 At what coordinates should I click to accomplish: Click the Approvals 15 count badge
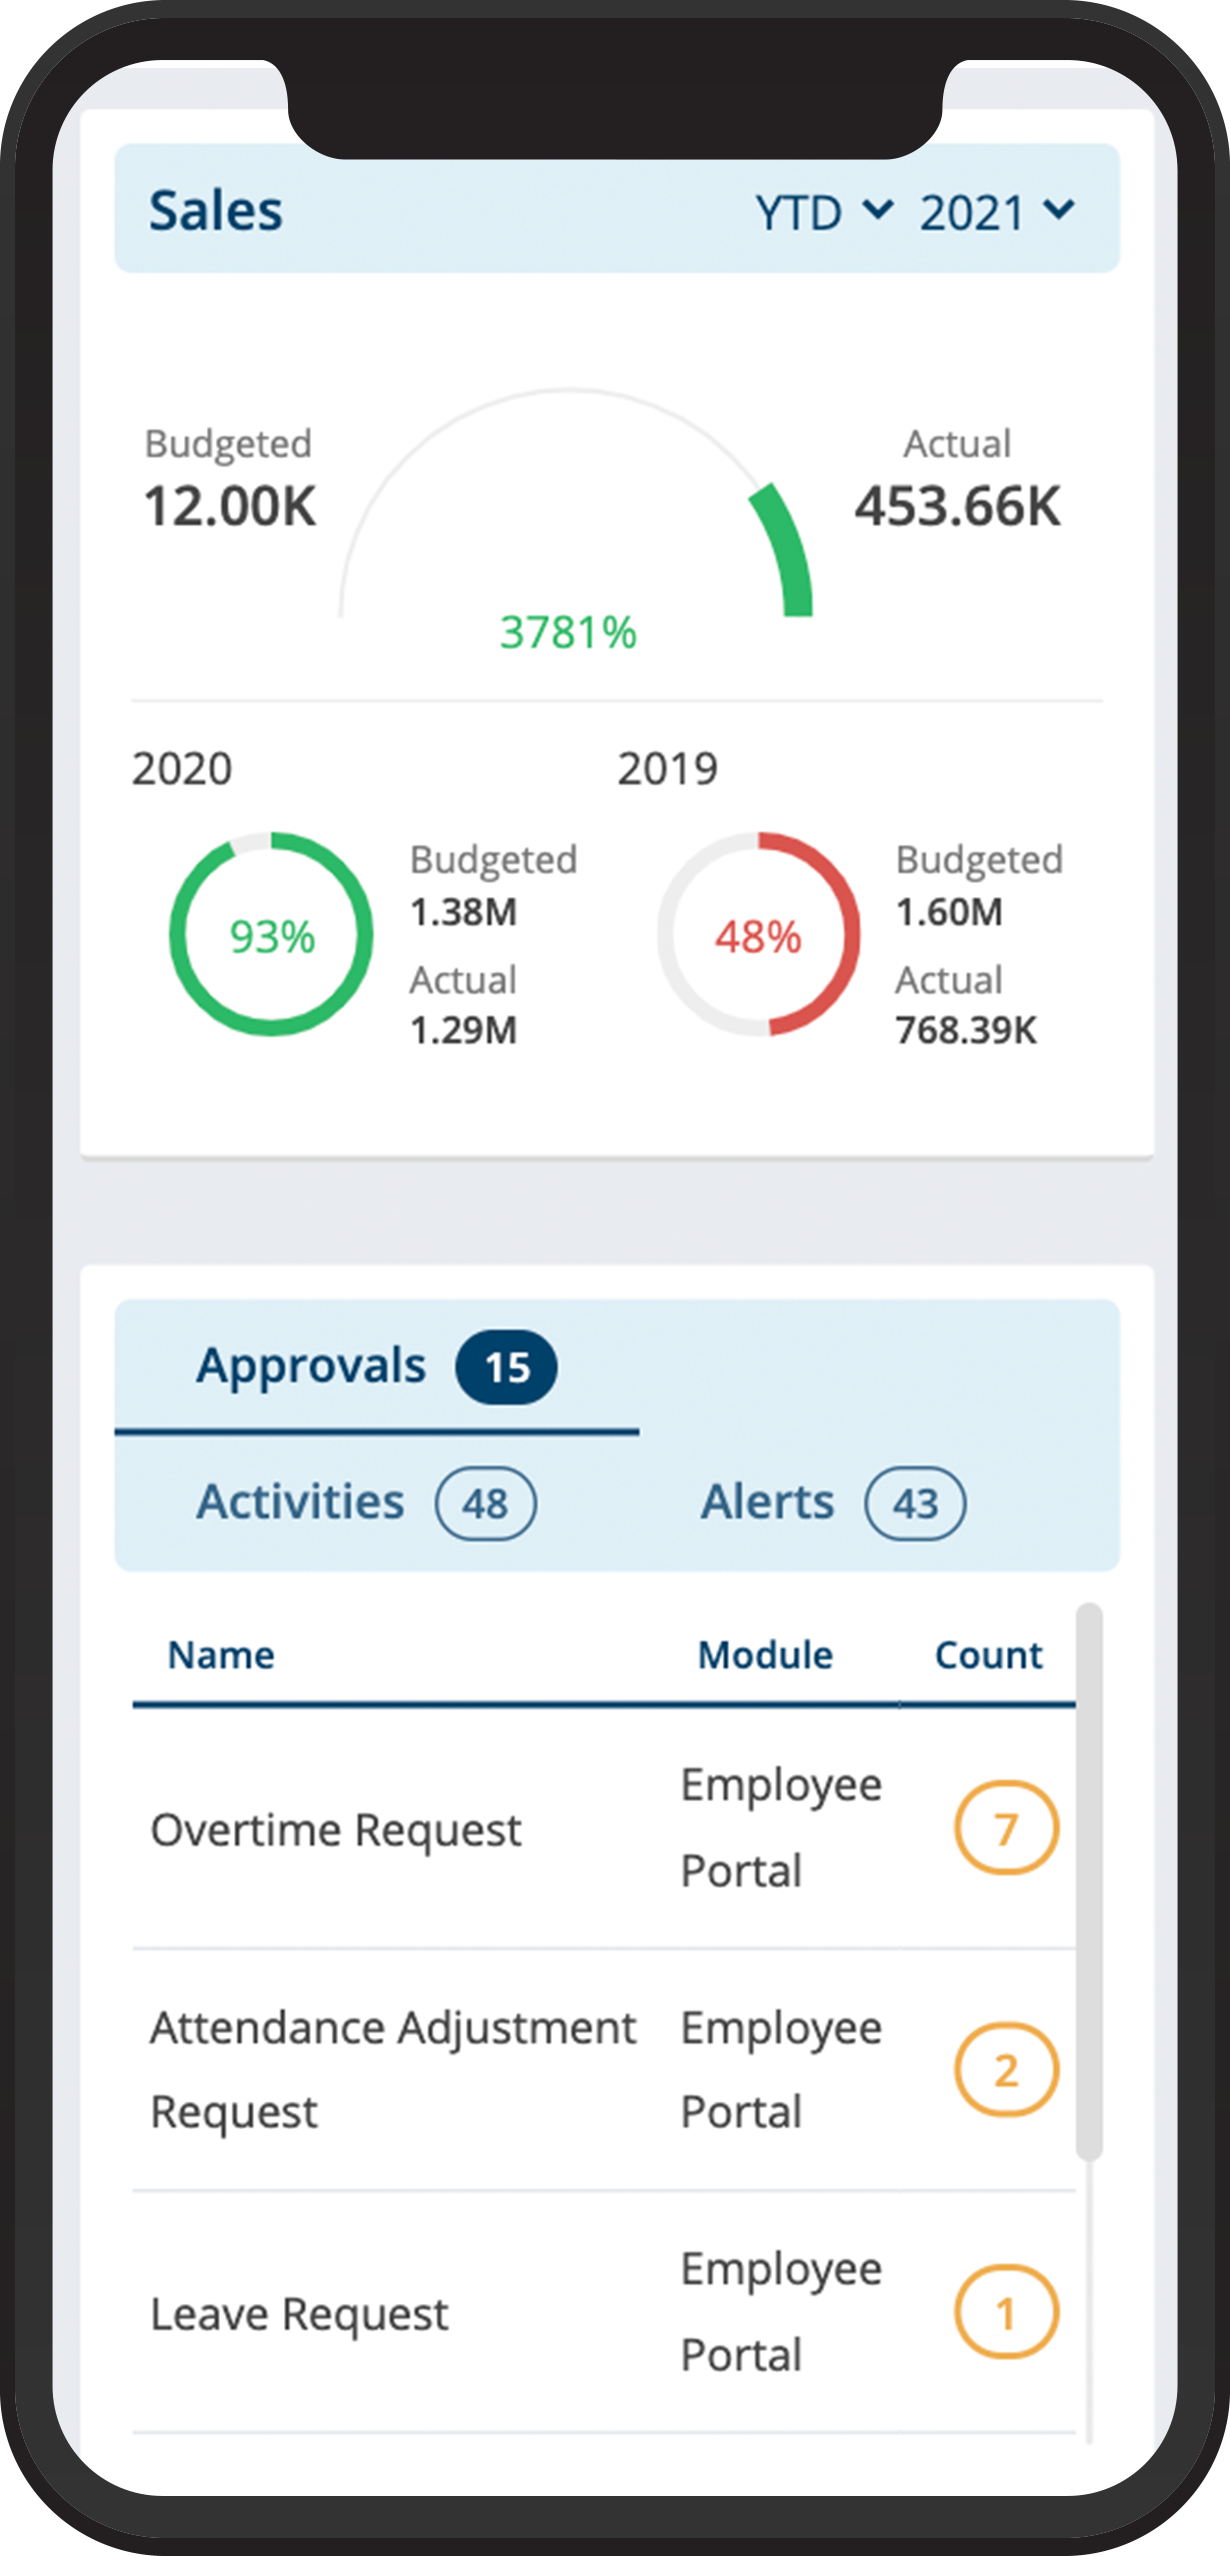[506, 1367]
